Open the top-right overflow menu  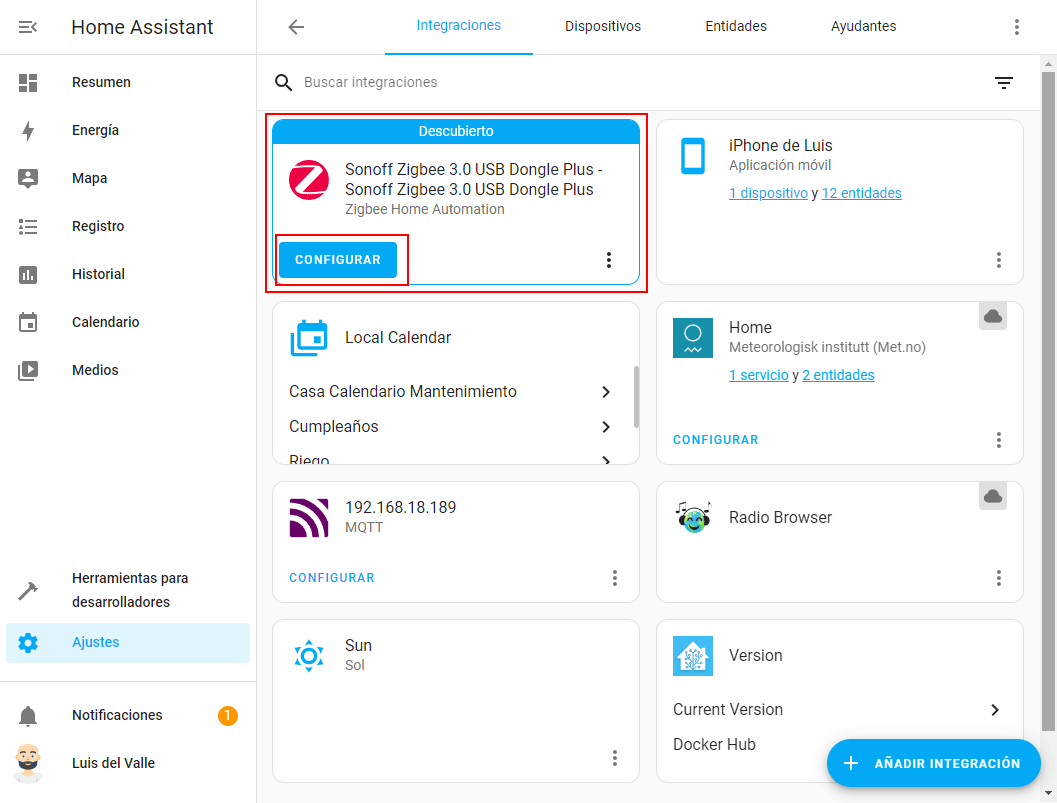tap(1016, 27)
